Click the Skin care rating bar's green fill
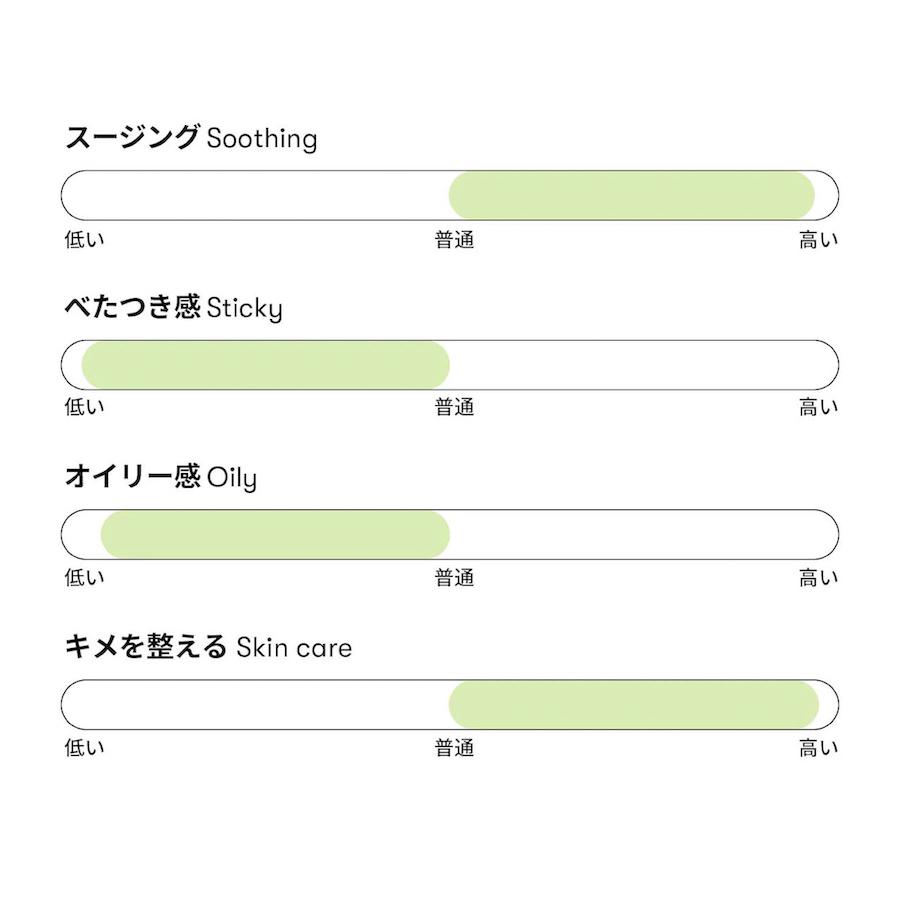This screenshot has height=900, width=900. click(x=634, y=704)
